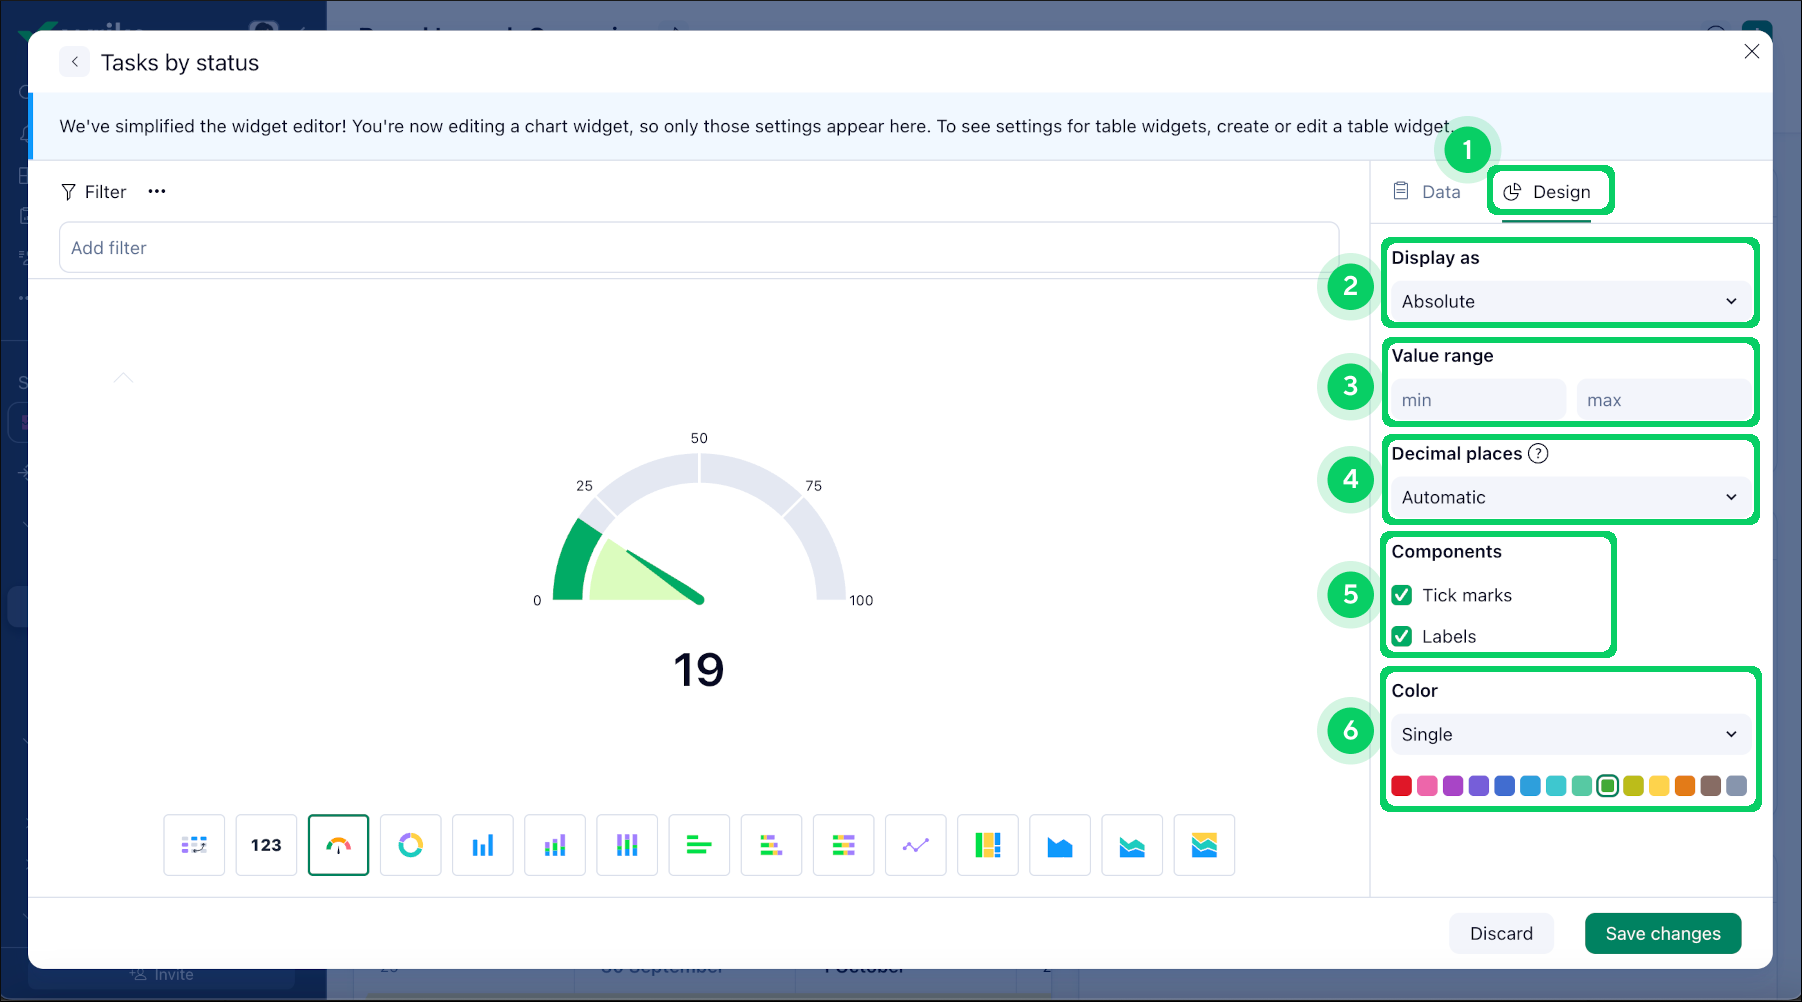Viewport: 1802px width, 1002px height.
Task: Uncheck the Tick marks component
Action: pyautogui.click(x=1402, y=594)
